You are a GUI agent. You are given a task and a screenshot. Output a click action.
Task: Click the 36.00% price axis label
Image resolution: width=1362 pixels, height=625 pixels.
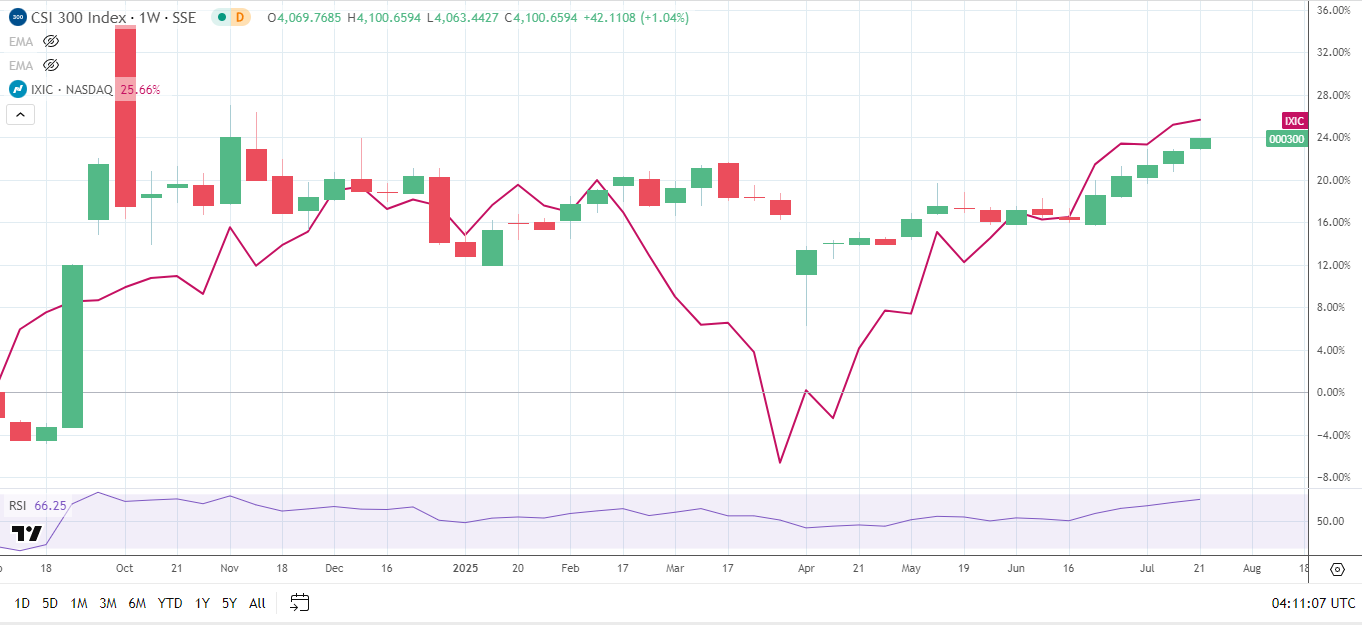point(1336,10)
